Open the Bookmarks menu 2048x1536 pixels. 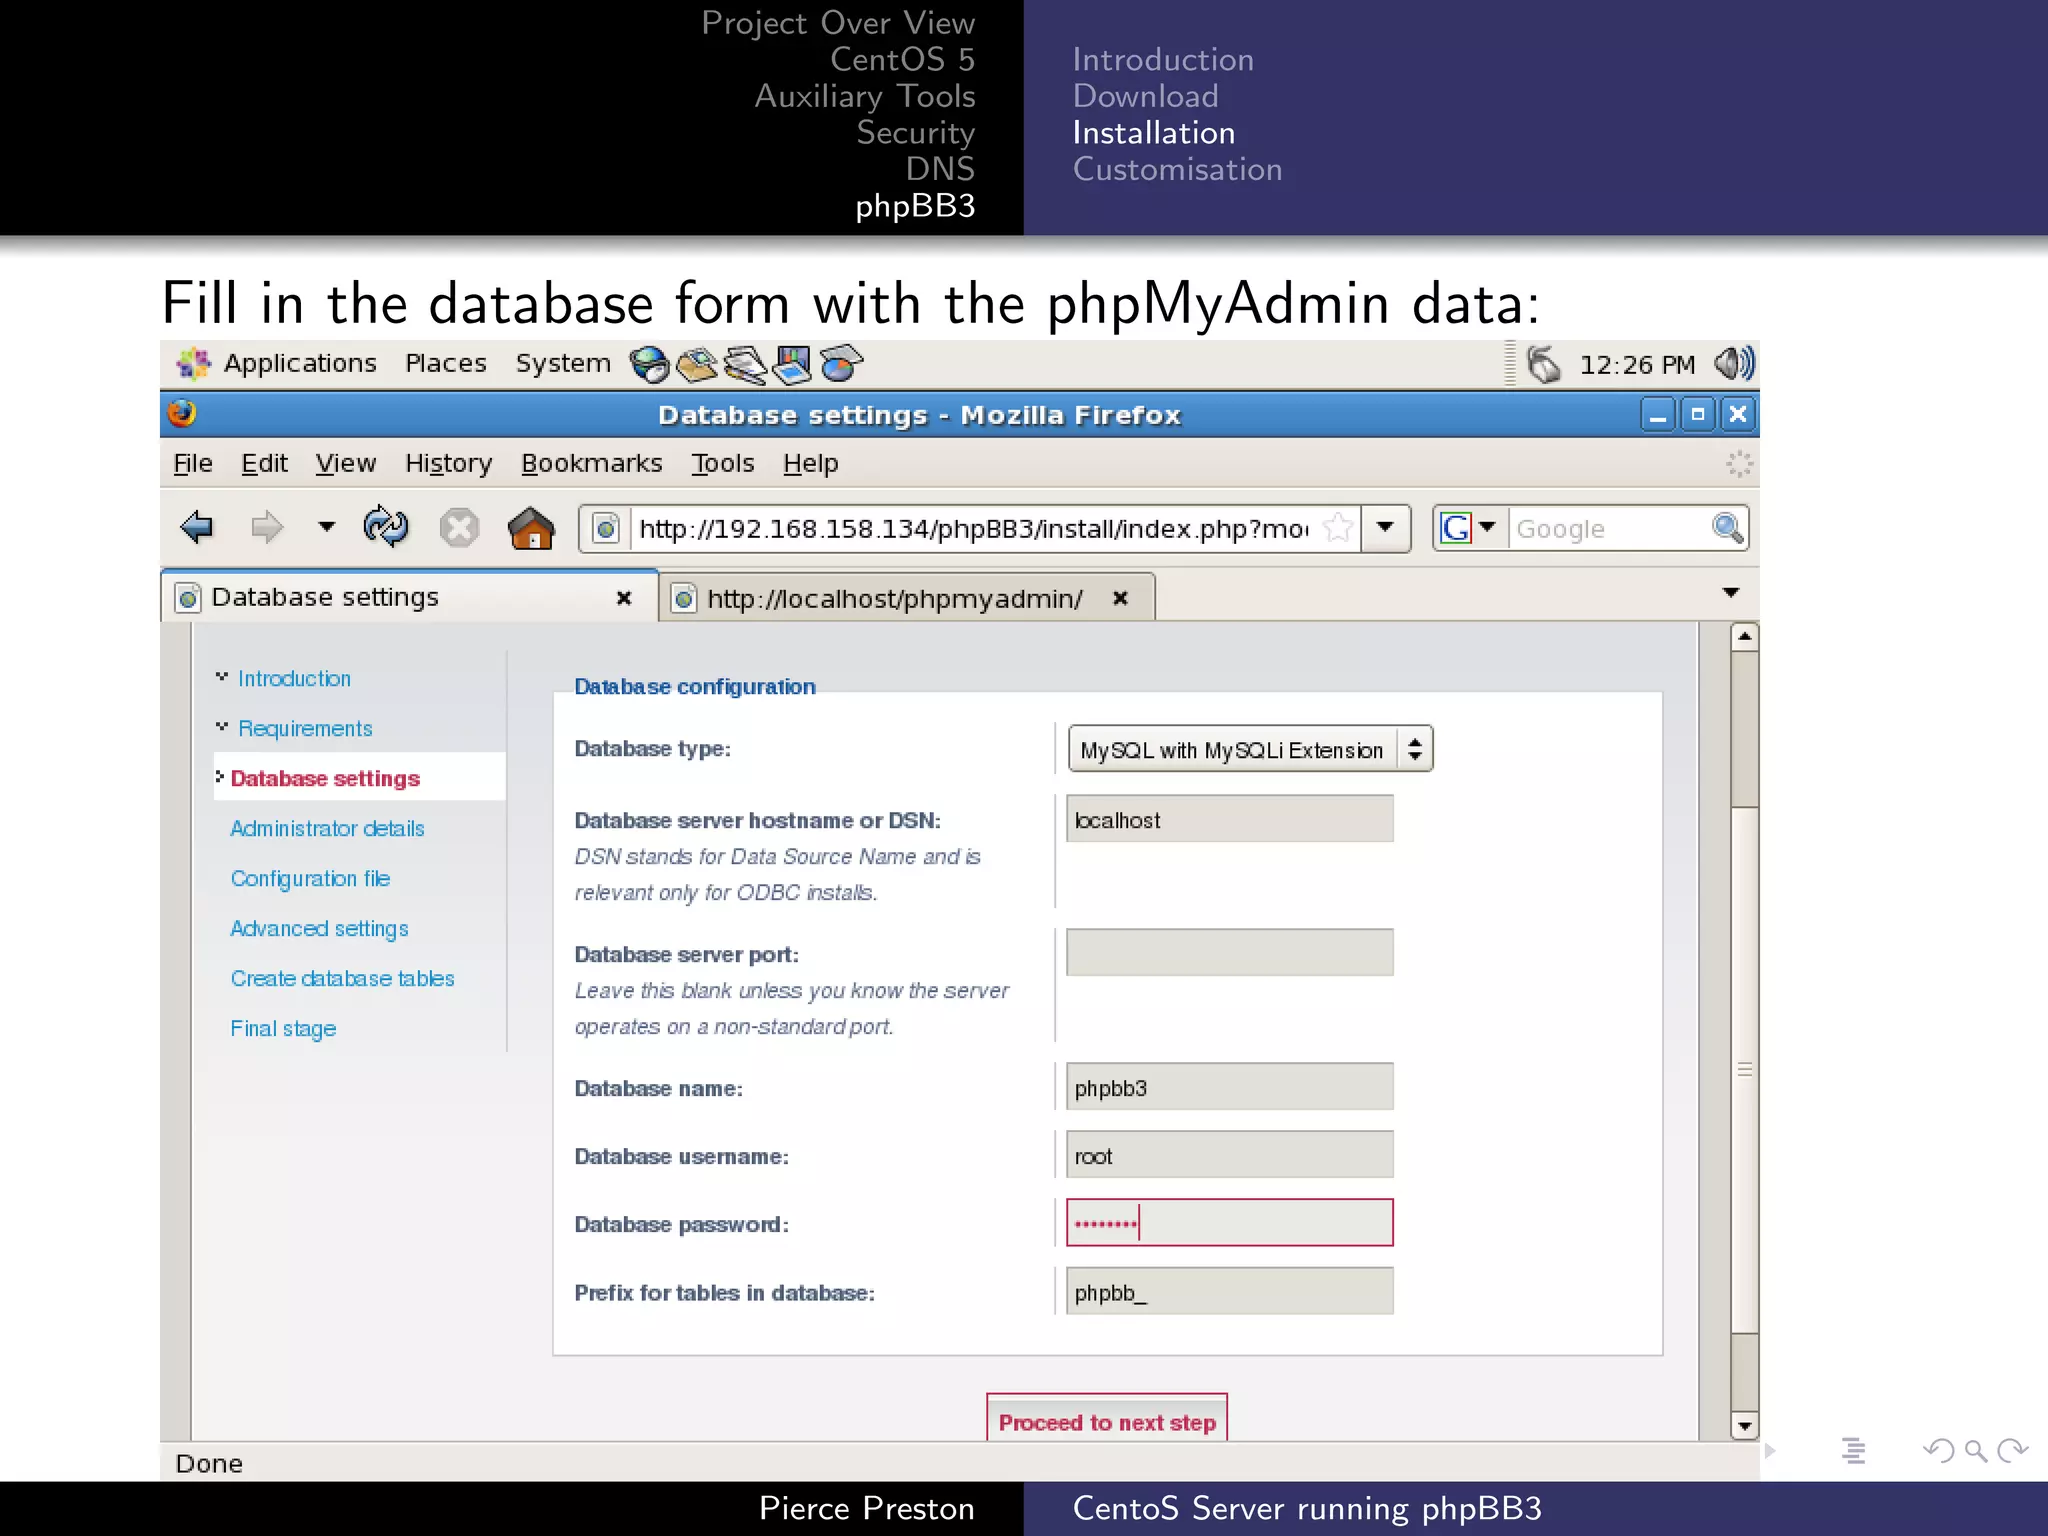point(591,464)
